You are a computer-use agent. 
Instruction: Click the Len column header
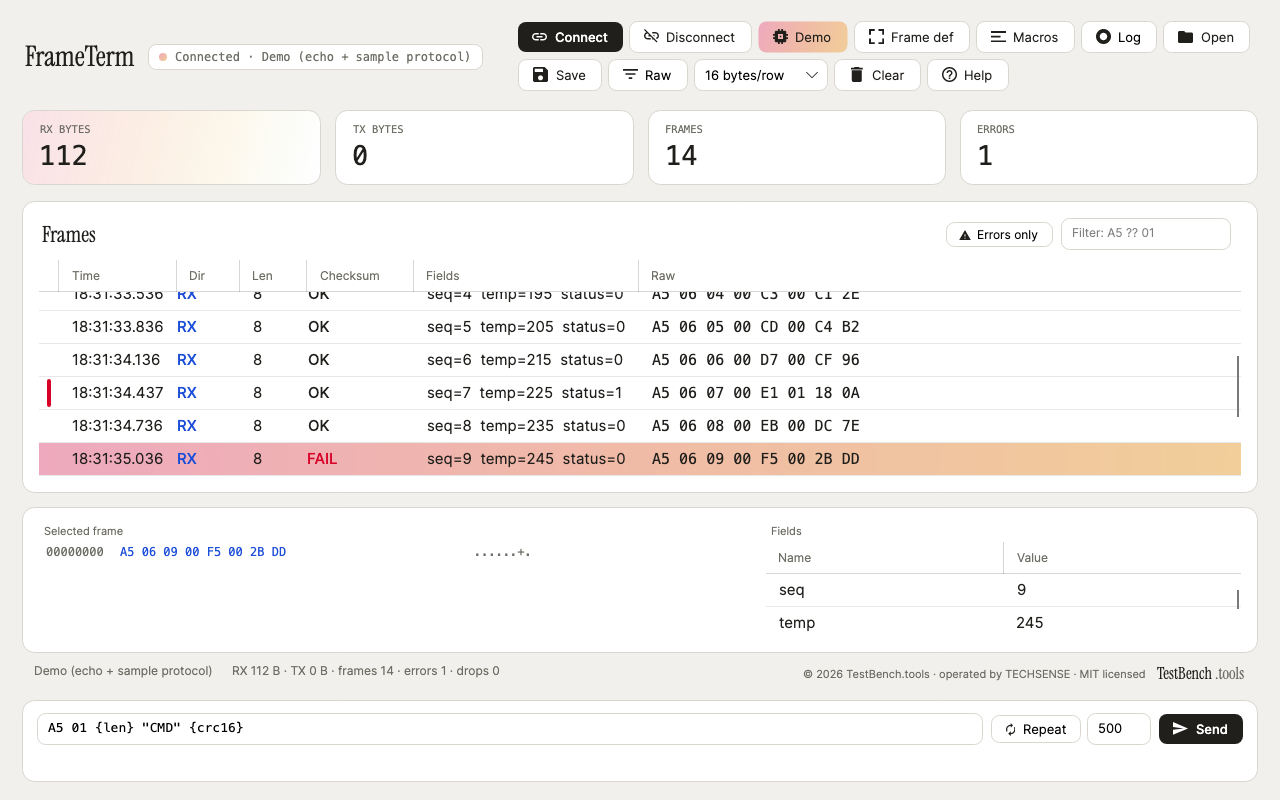click(x=273, y=275)
